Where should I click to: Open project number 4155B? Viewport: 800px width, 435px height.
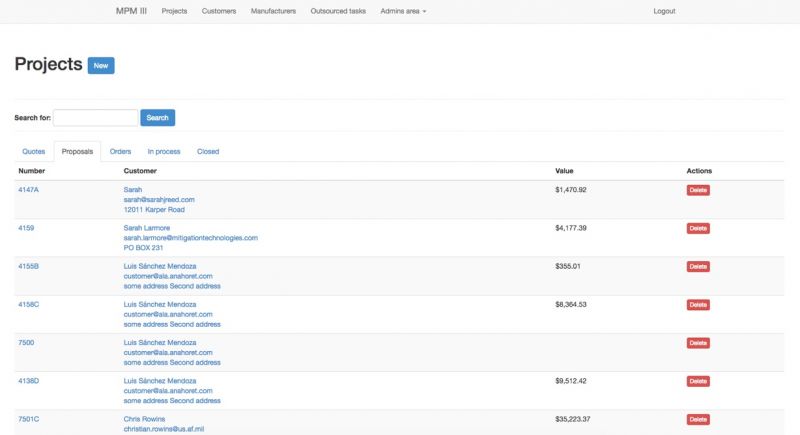[29, 266]
